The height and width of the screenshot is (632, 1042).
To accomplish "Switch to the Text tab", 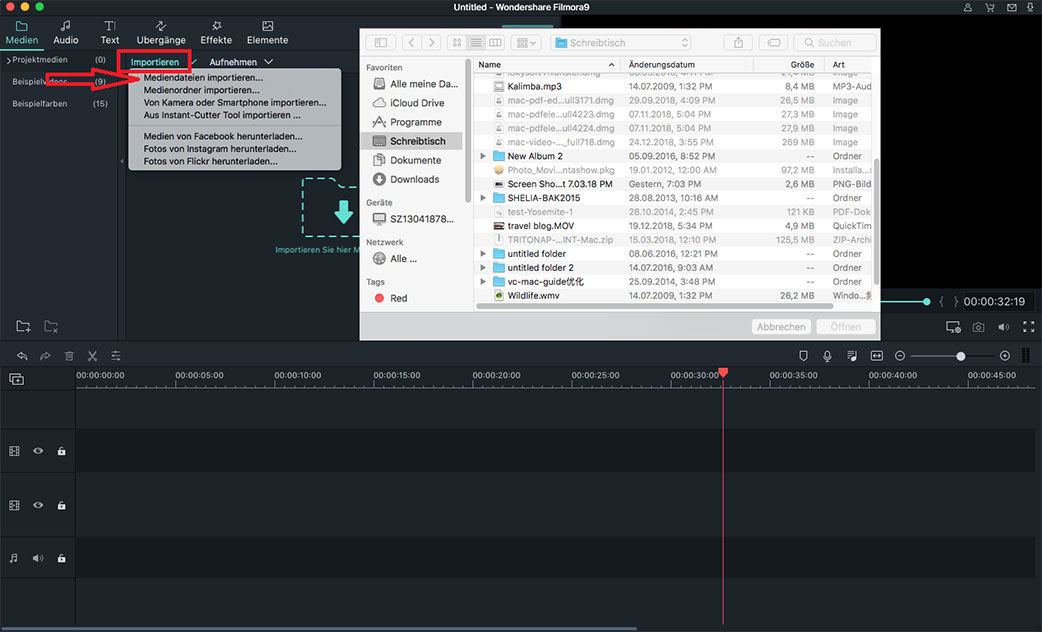I will [110, 33].
